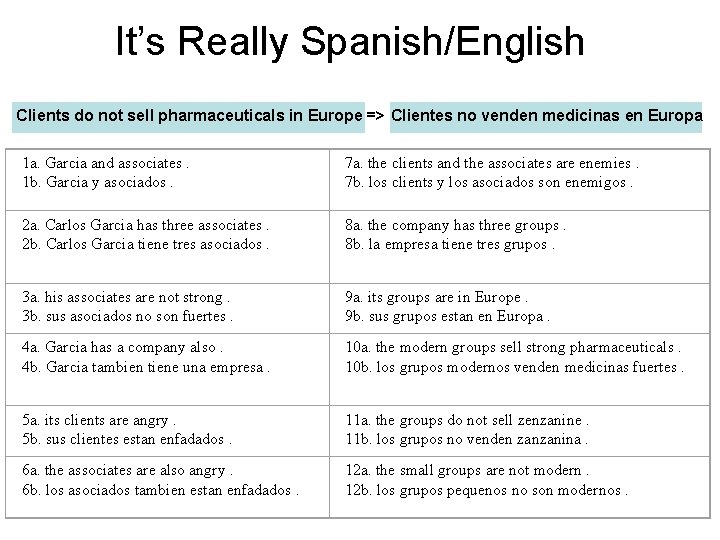720x540 pixels.
Task: Click the cell about modern groups selling strong pharmaceuticals
Action: click(x=518, y=358)
